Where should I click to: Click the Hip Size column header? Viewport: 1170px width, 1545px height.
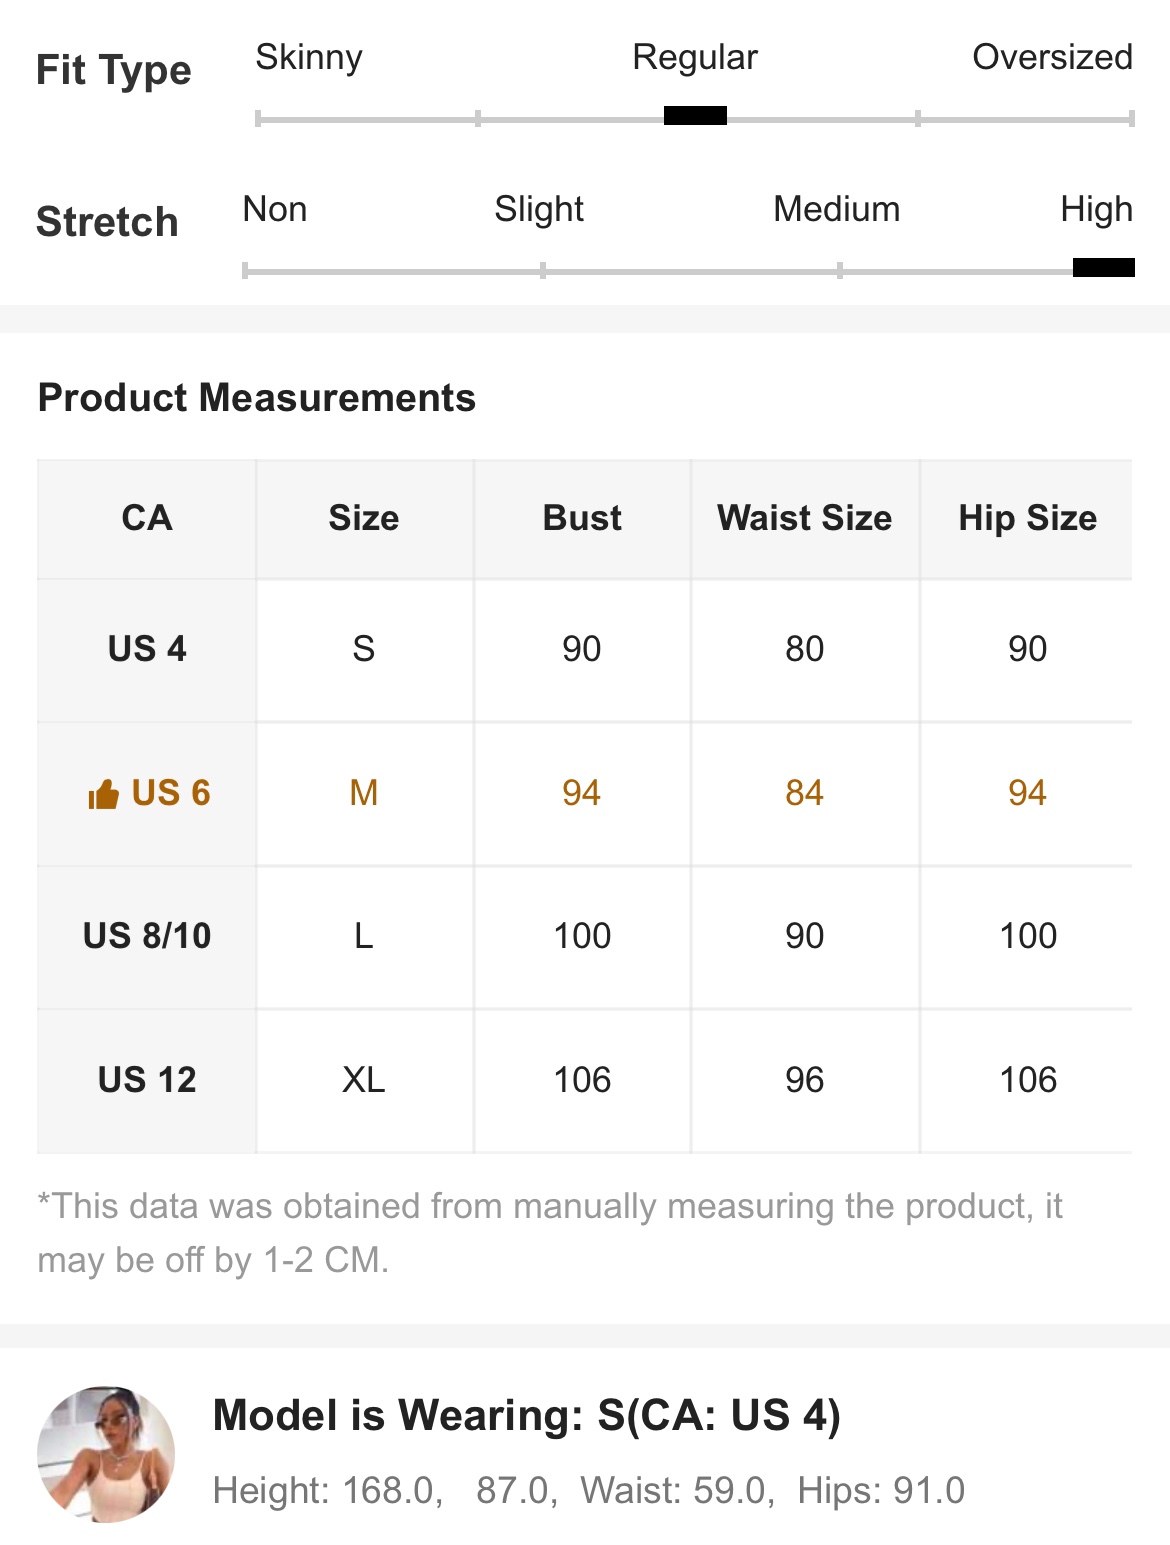1027,518
